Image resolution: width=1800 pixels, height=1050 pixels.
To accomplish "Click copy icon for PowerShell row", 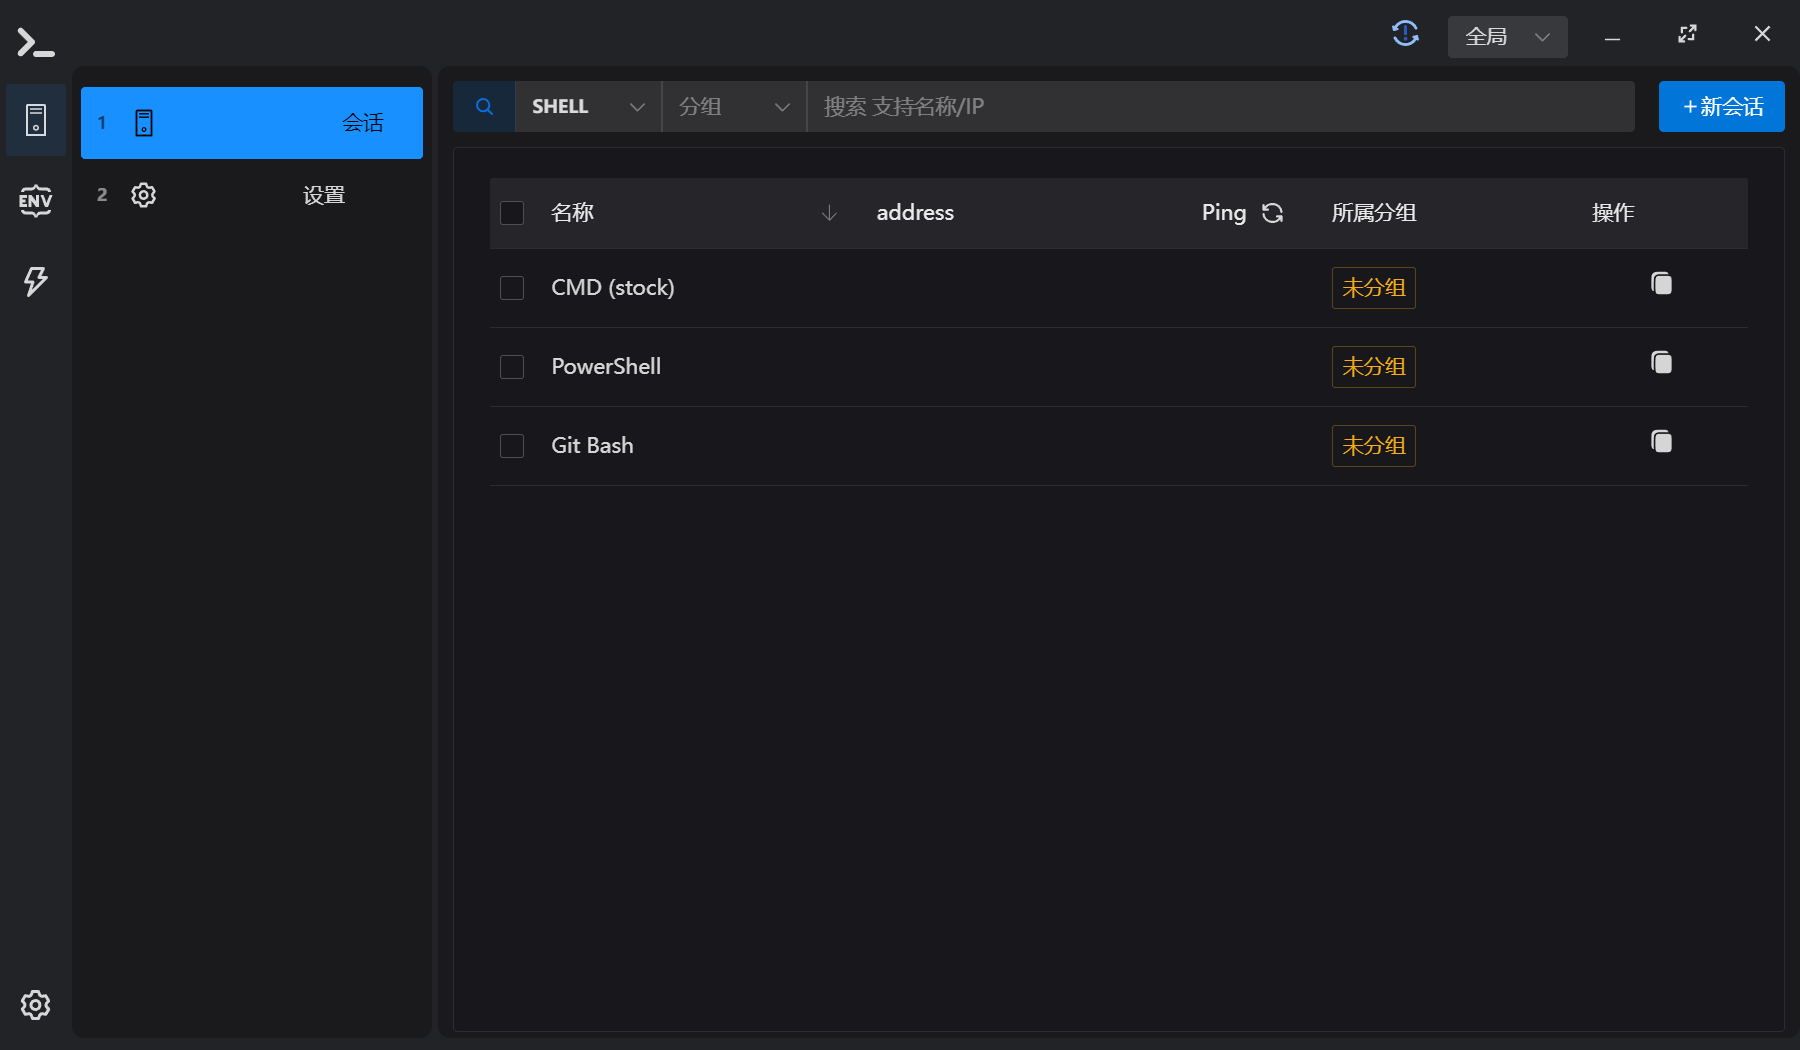I will tap(1661, 363).
